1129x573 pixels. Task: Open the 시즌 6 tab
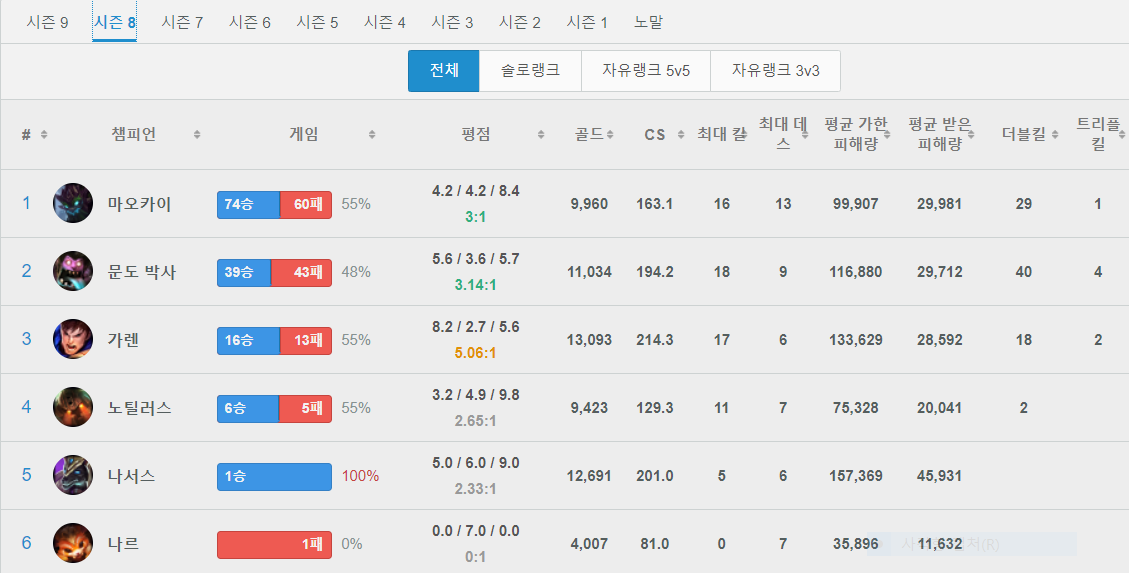250,22
